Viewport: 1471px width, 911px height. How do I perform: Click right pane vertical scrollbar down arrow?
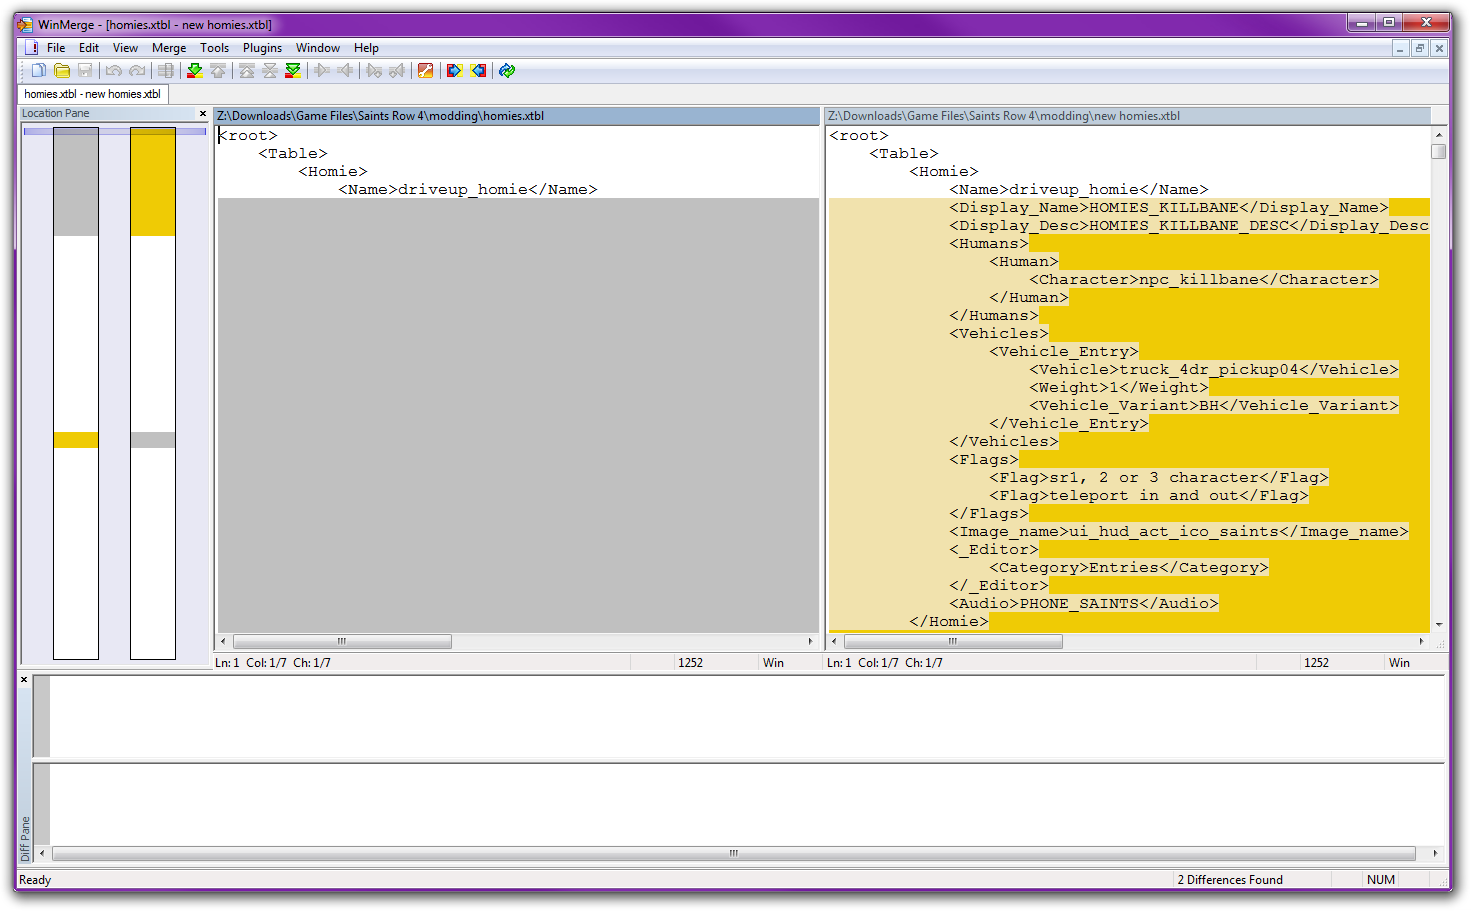1439,624
